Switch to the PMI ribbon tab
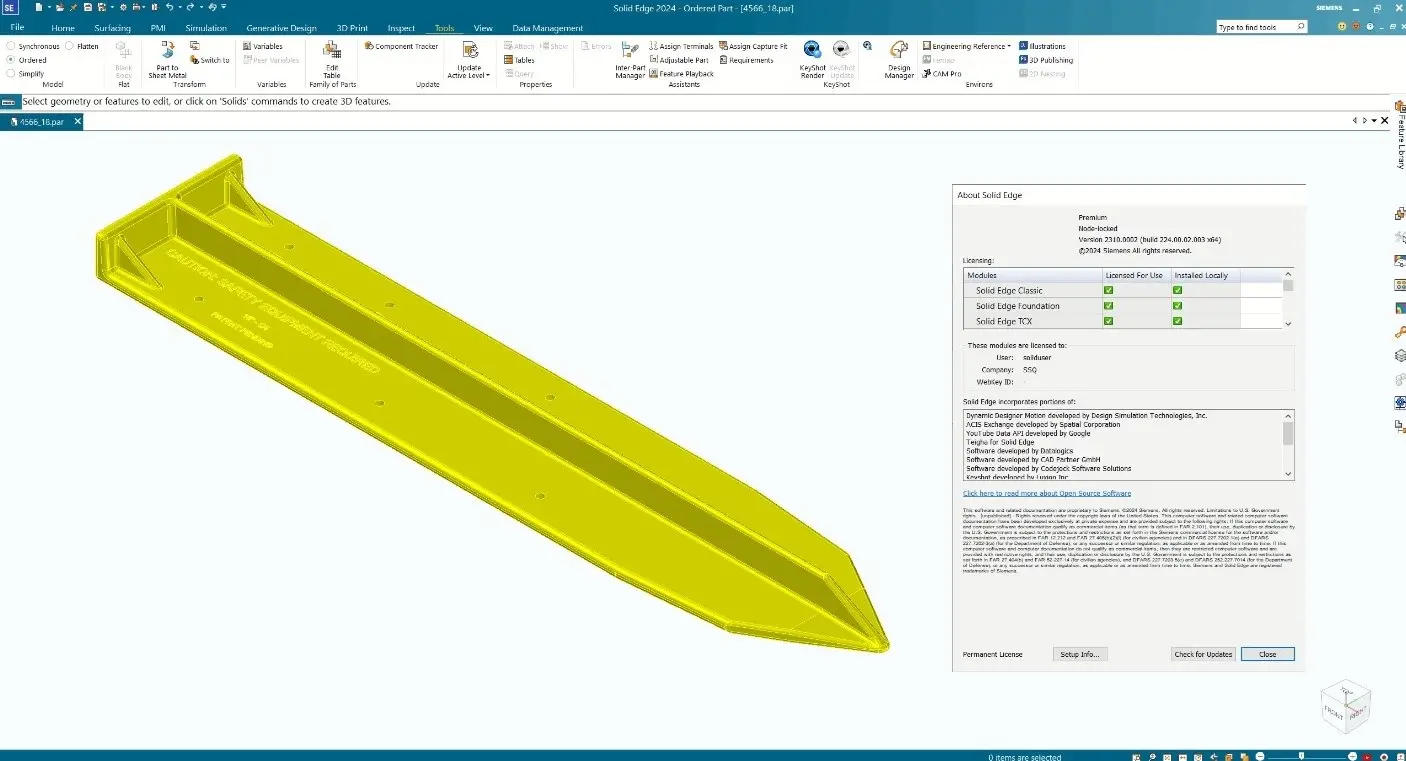Image resolution: width=1406 pixels, height=761 pixels. (158, 28)
